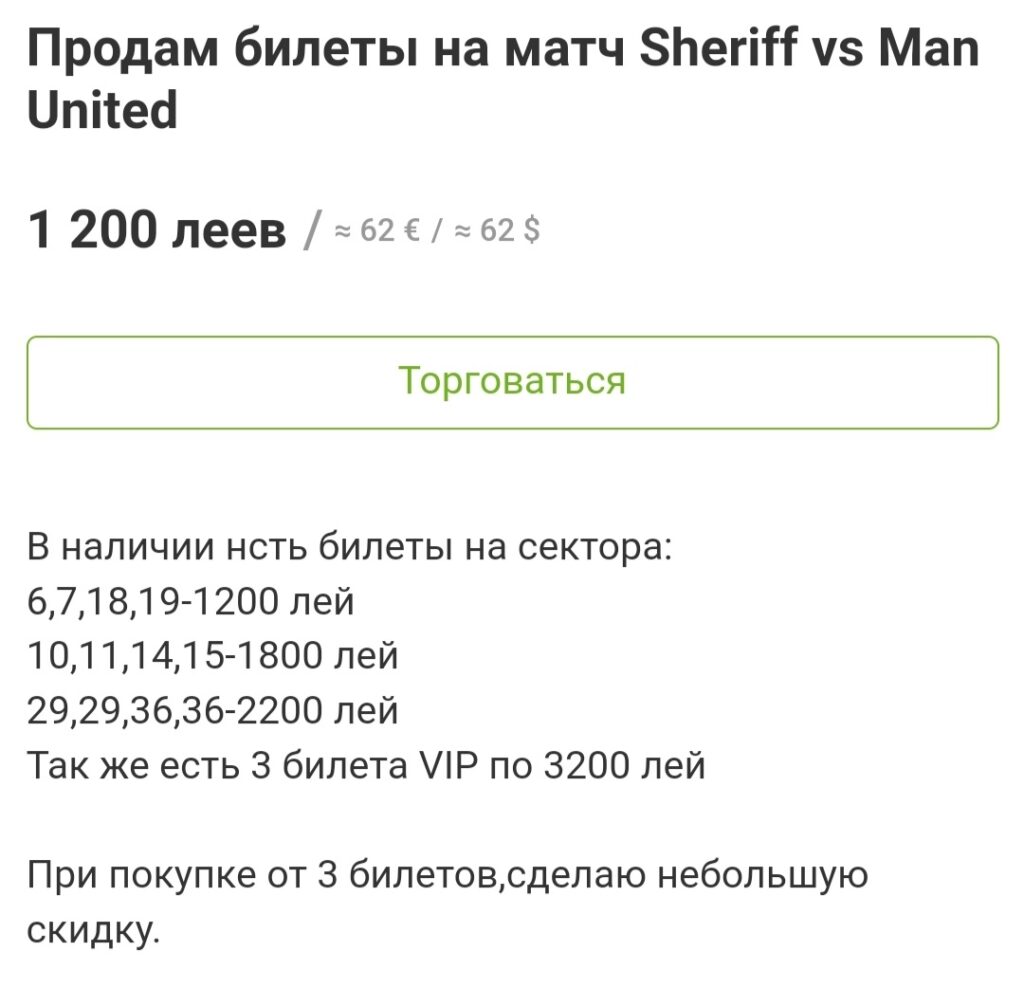Viewport: 1024px width, 1006px height.
Task: Click the 1 200 леев price
Action: (157, 230)
